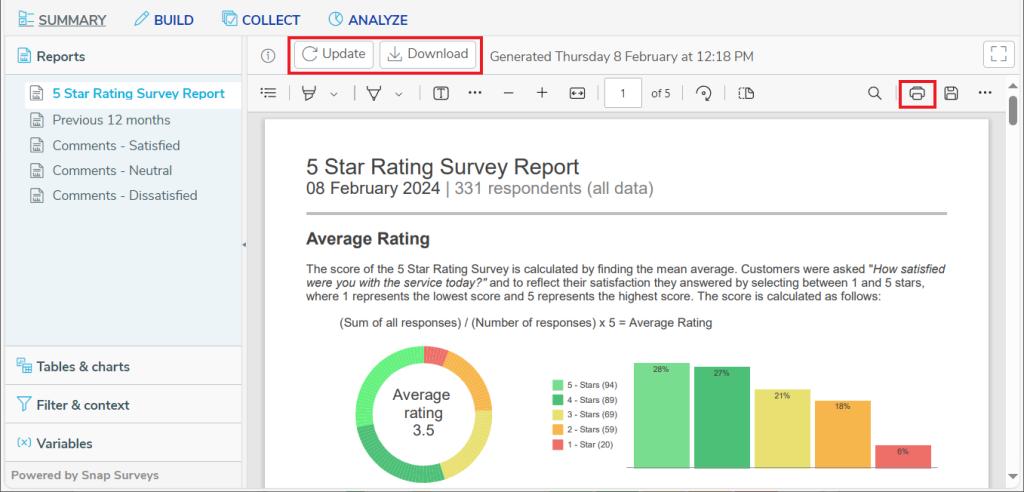Image resolution: width=1024 pixels, height=492 pixels.
Task: Open the Comments - Dissatisfied report
Action: (x=125, y=195)
